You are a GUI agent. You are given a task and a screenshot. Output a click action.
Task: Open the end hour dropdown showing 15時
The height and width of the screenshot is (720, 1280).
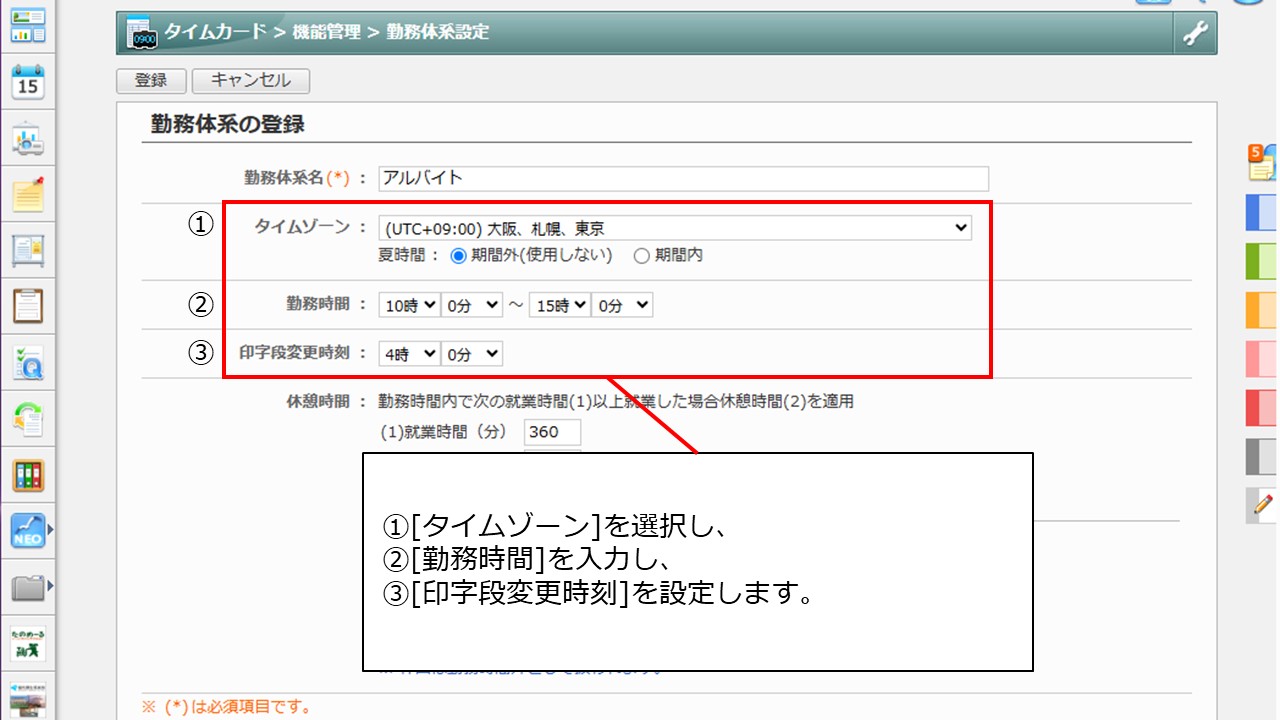(x=559, y=305)
